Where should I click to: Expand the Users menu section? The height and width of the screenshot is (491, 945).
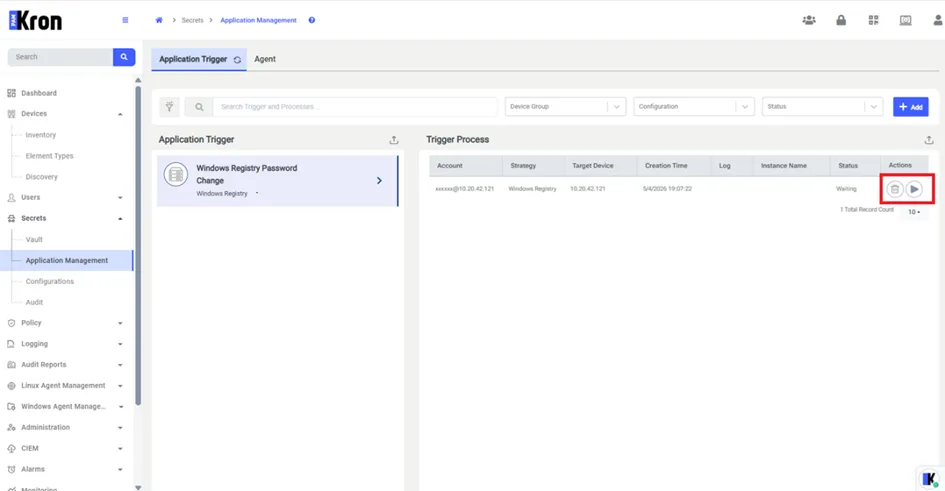pyautogui.click(x=120, y=198)
